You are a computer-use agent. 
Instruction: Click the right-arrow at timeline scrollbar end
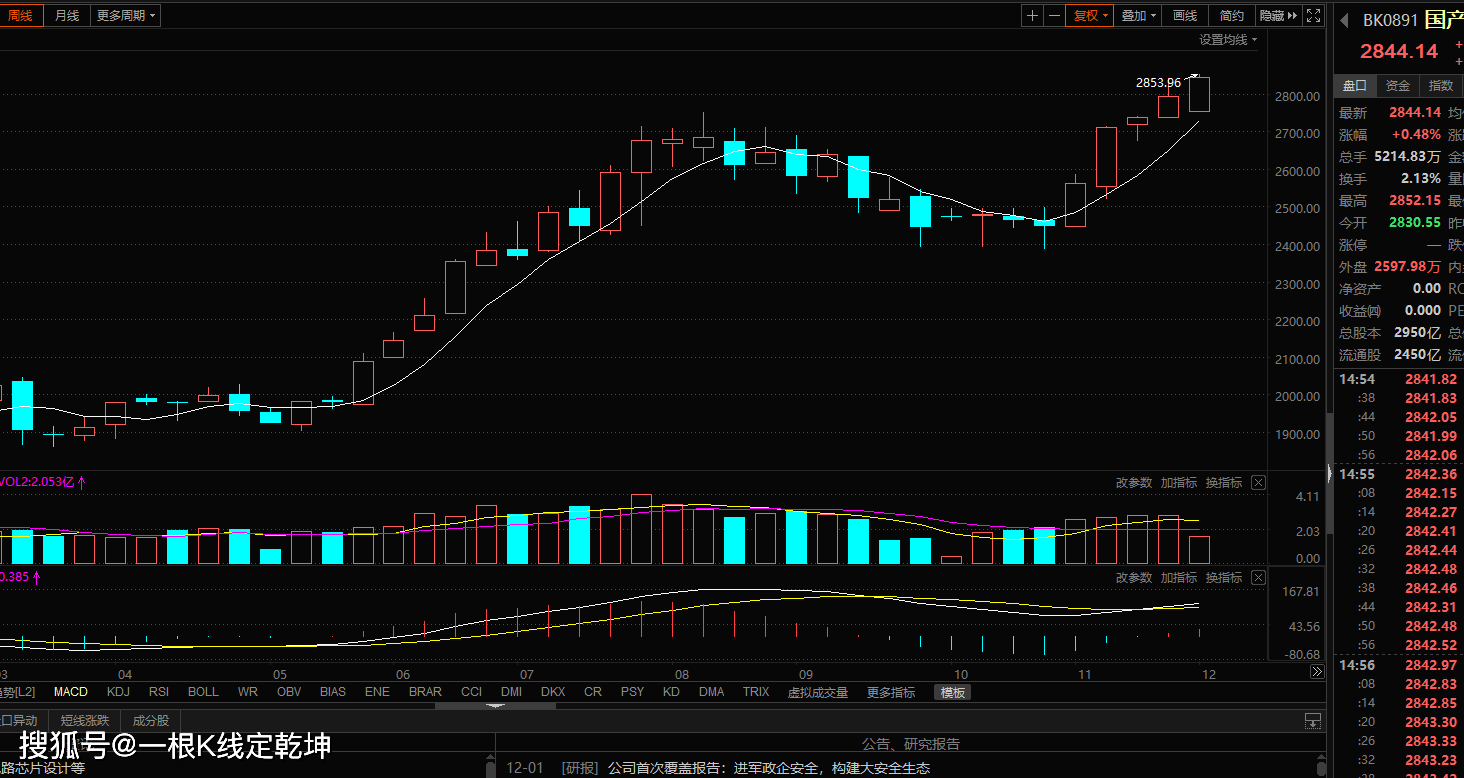(x=1317, y=673)
